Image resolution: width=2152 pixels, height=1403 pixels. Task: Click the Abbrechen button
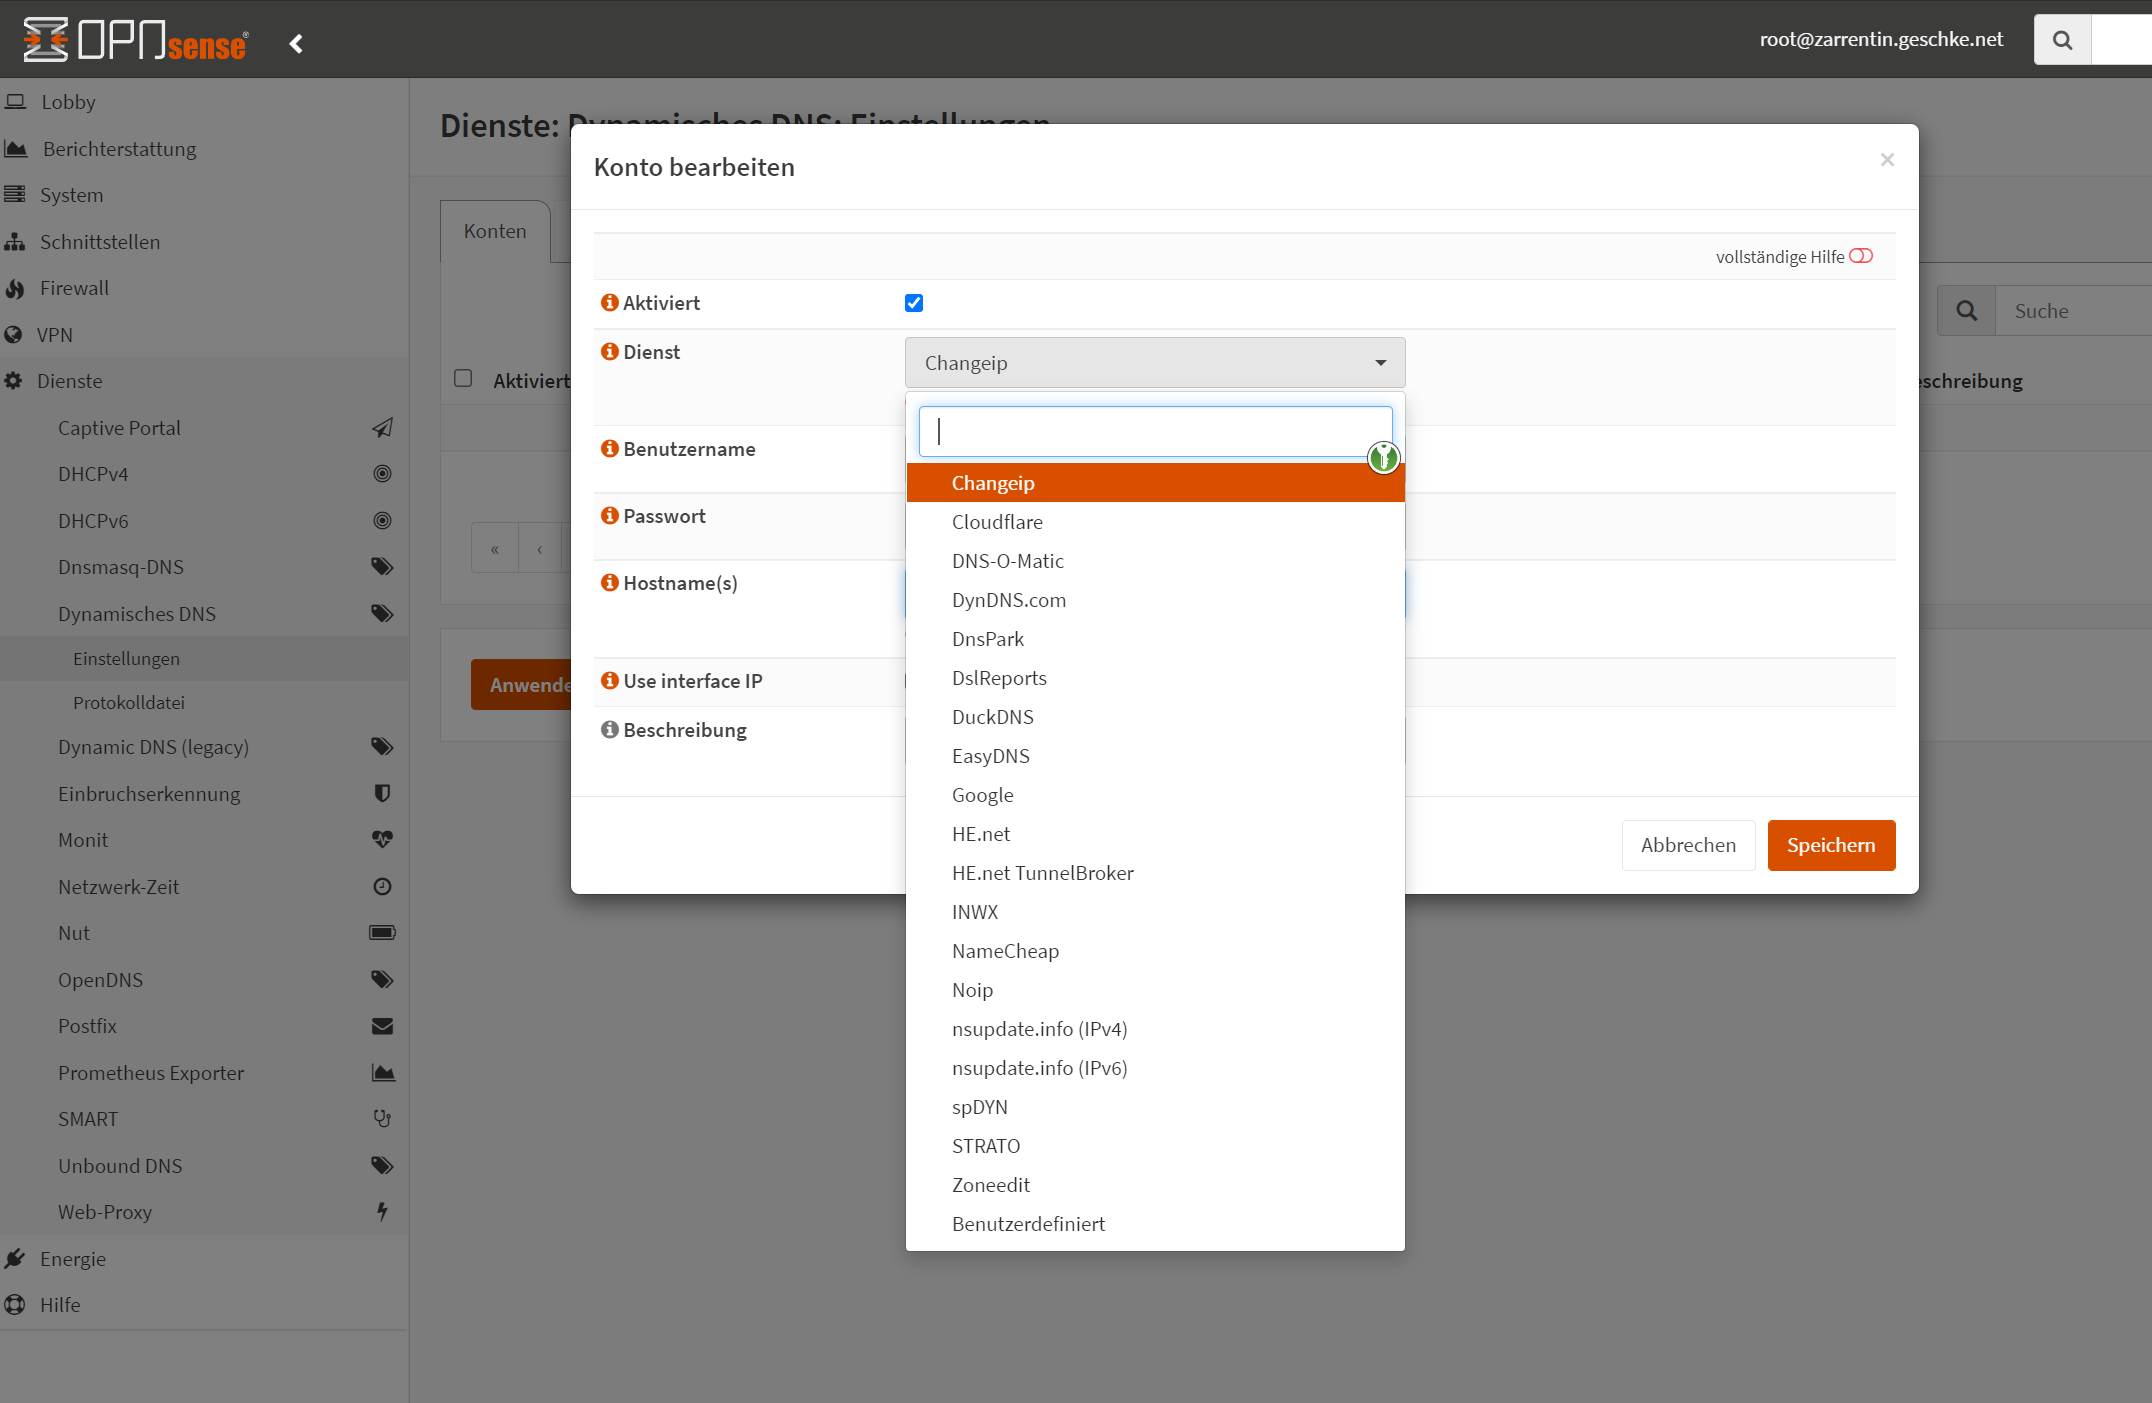[1688, 845]
